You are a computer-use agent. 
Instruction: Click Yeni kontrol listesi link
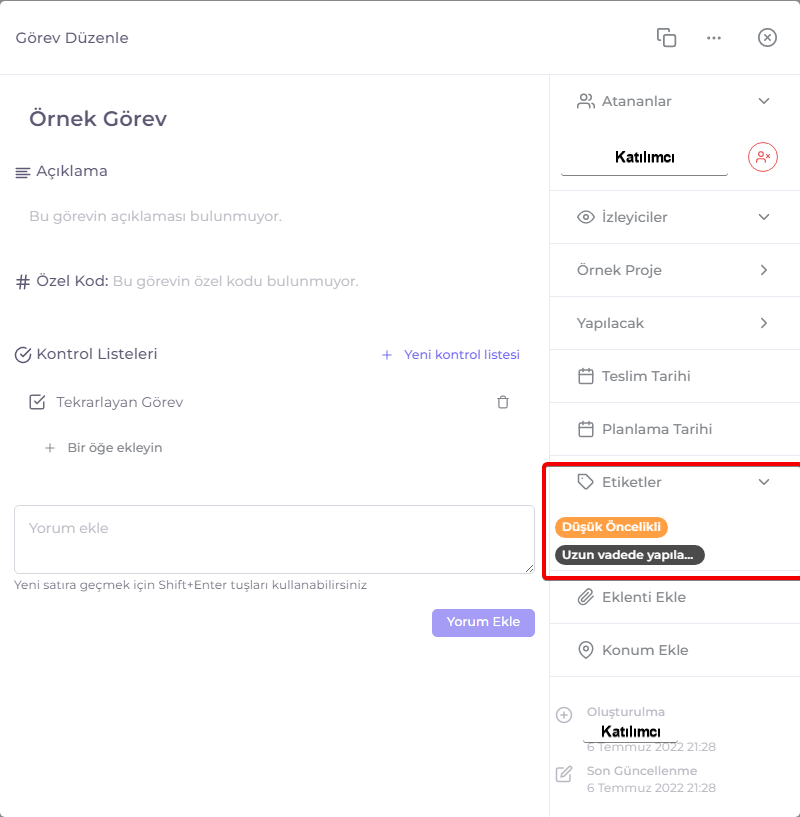pos(451,354)
